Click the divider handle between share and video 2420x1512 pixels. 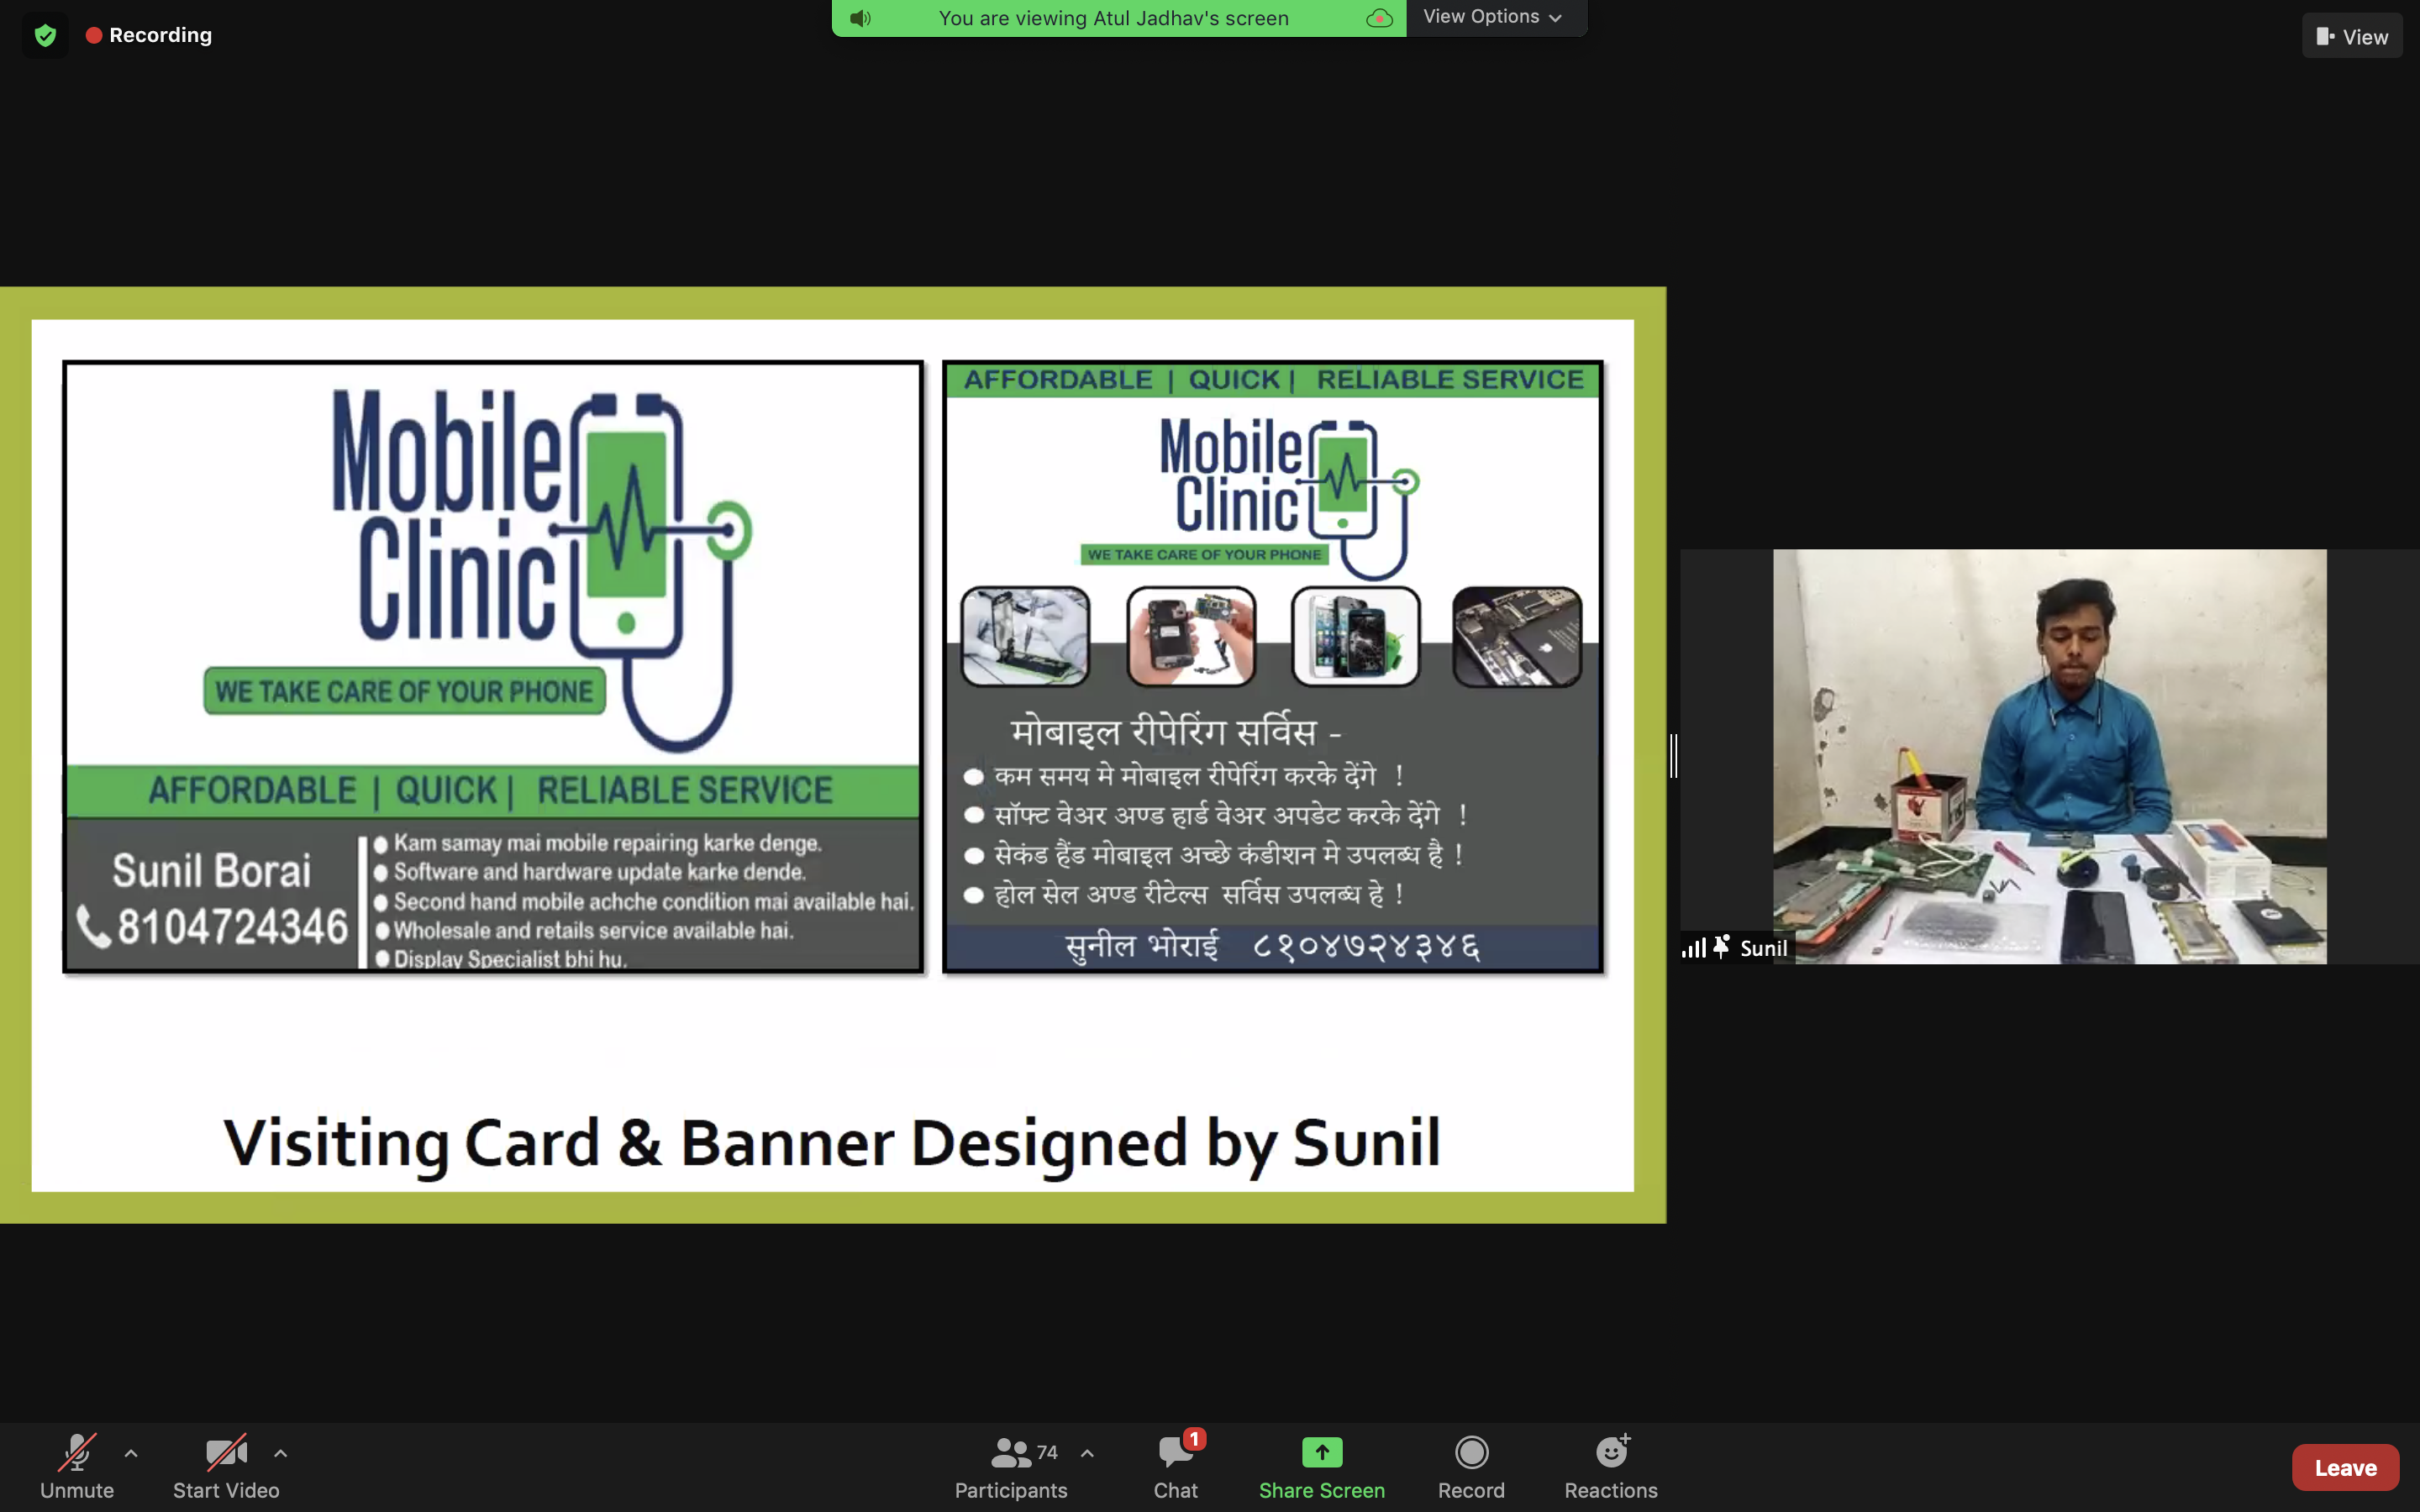point(1673,755)
